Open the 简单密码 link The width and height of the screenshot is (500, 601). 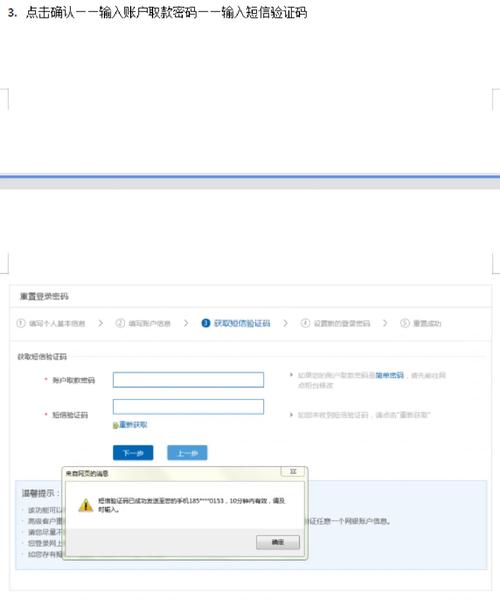(x=389, y=375)
